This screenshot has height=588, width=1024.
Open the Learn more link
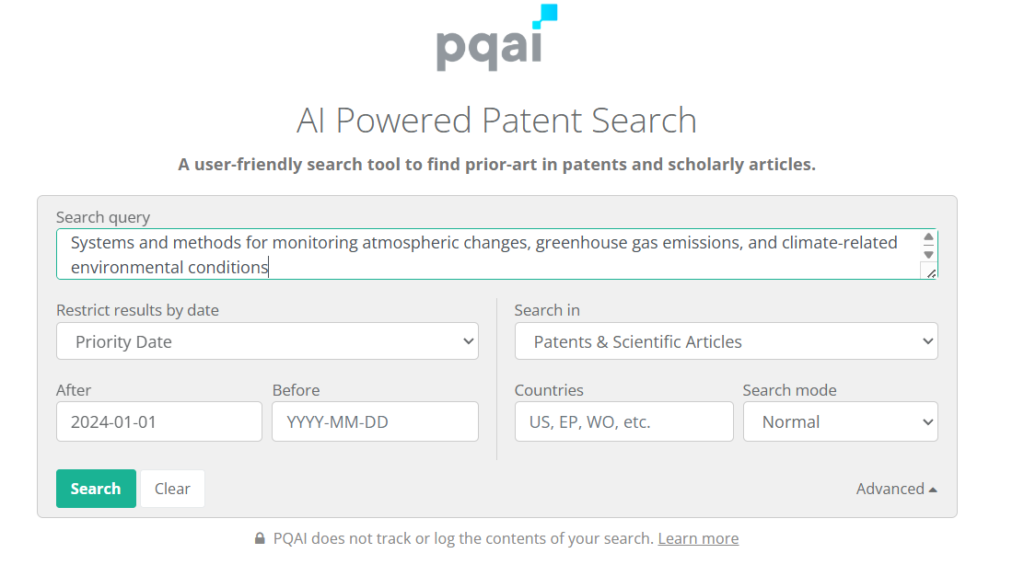coord(698,538)
